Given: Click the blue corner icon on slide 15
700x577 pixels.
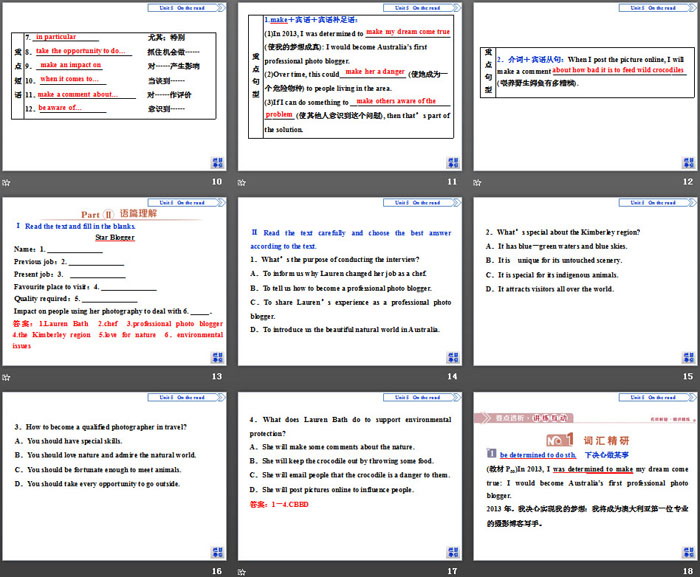Looking at the screenshot, I should 685,356.
